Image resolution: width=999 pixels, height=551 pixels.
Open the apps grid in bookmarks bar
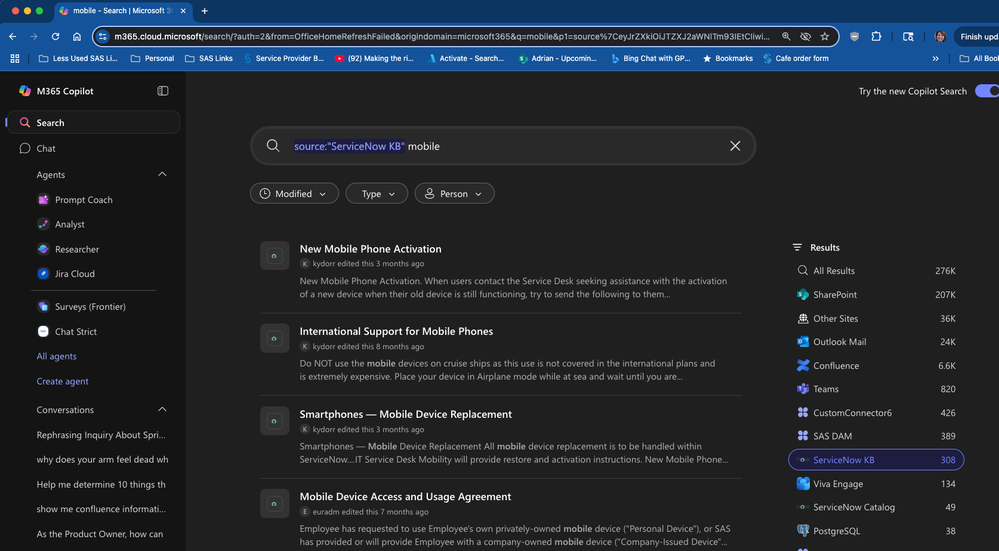(x=15, y=59)
